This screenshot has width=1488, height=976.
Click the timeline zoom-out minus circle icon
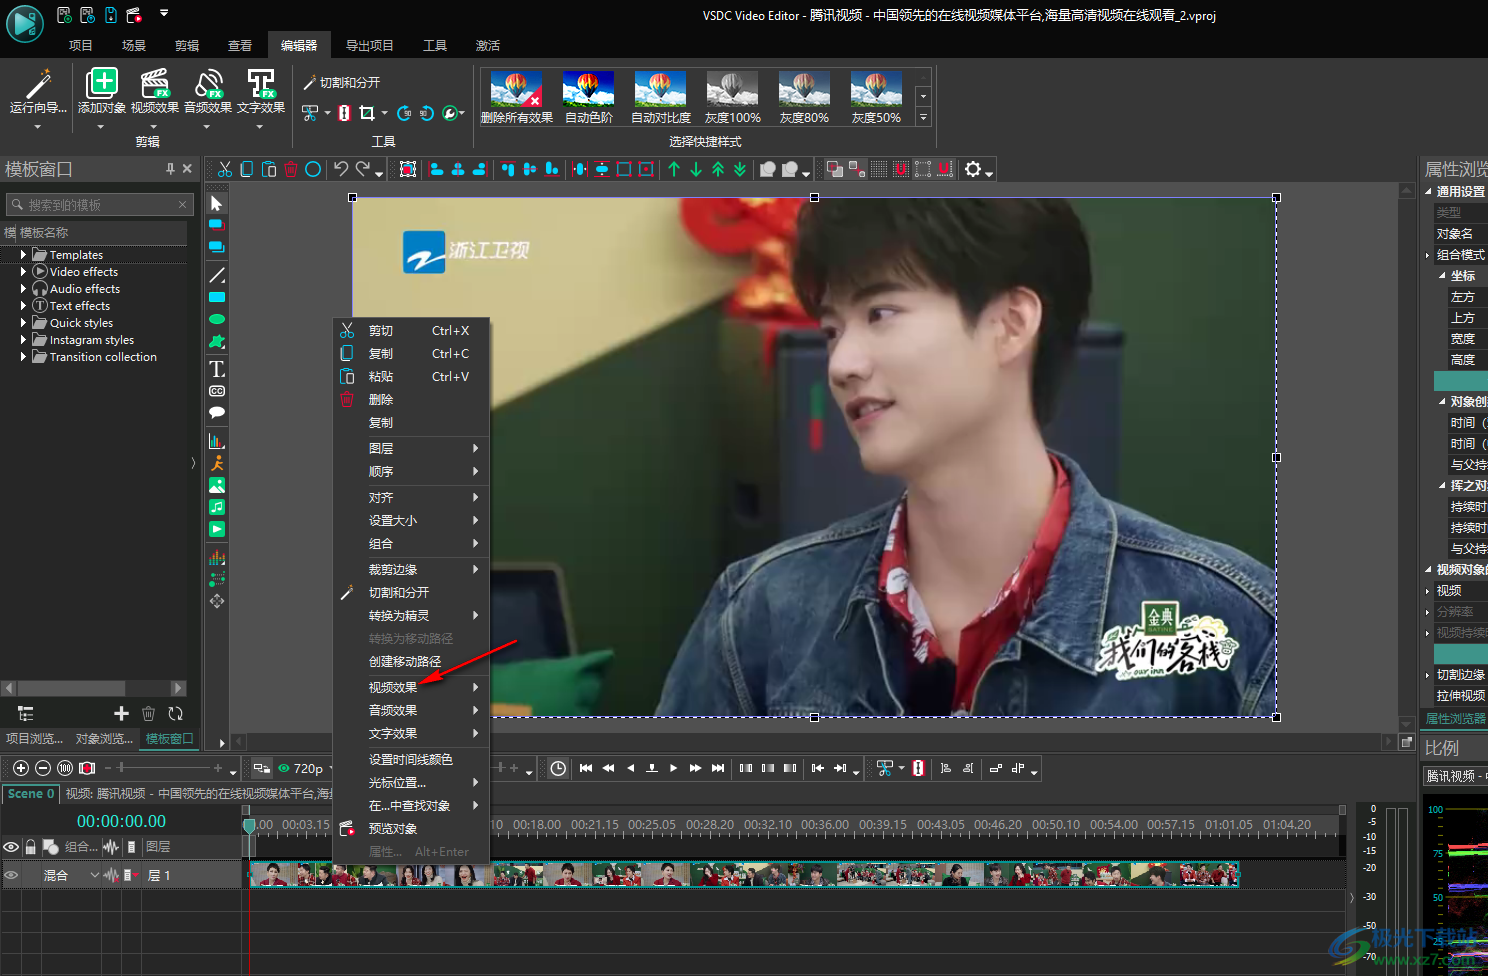click(x=43, y=768)
